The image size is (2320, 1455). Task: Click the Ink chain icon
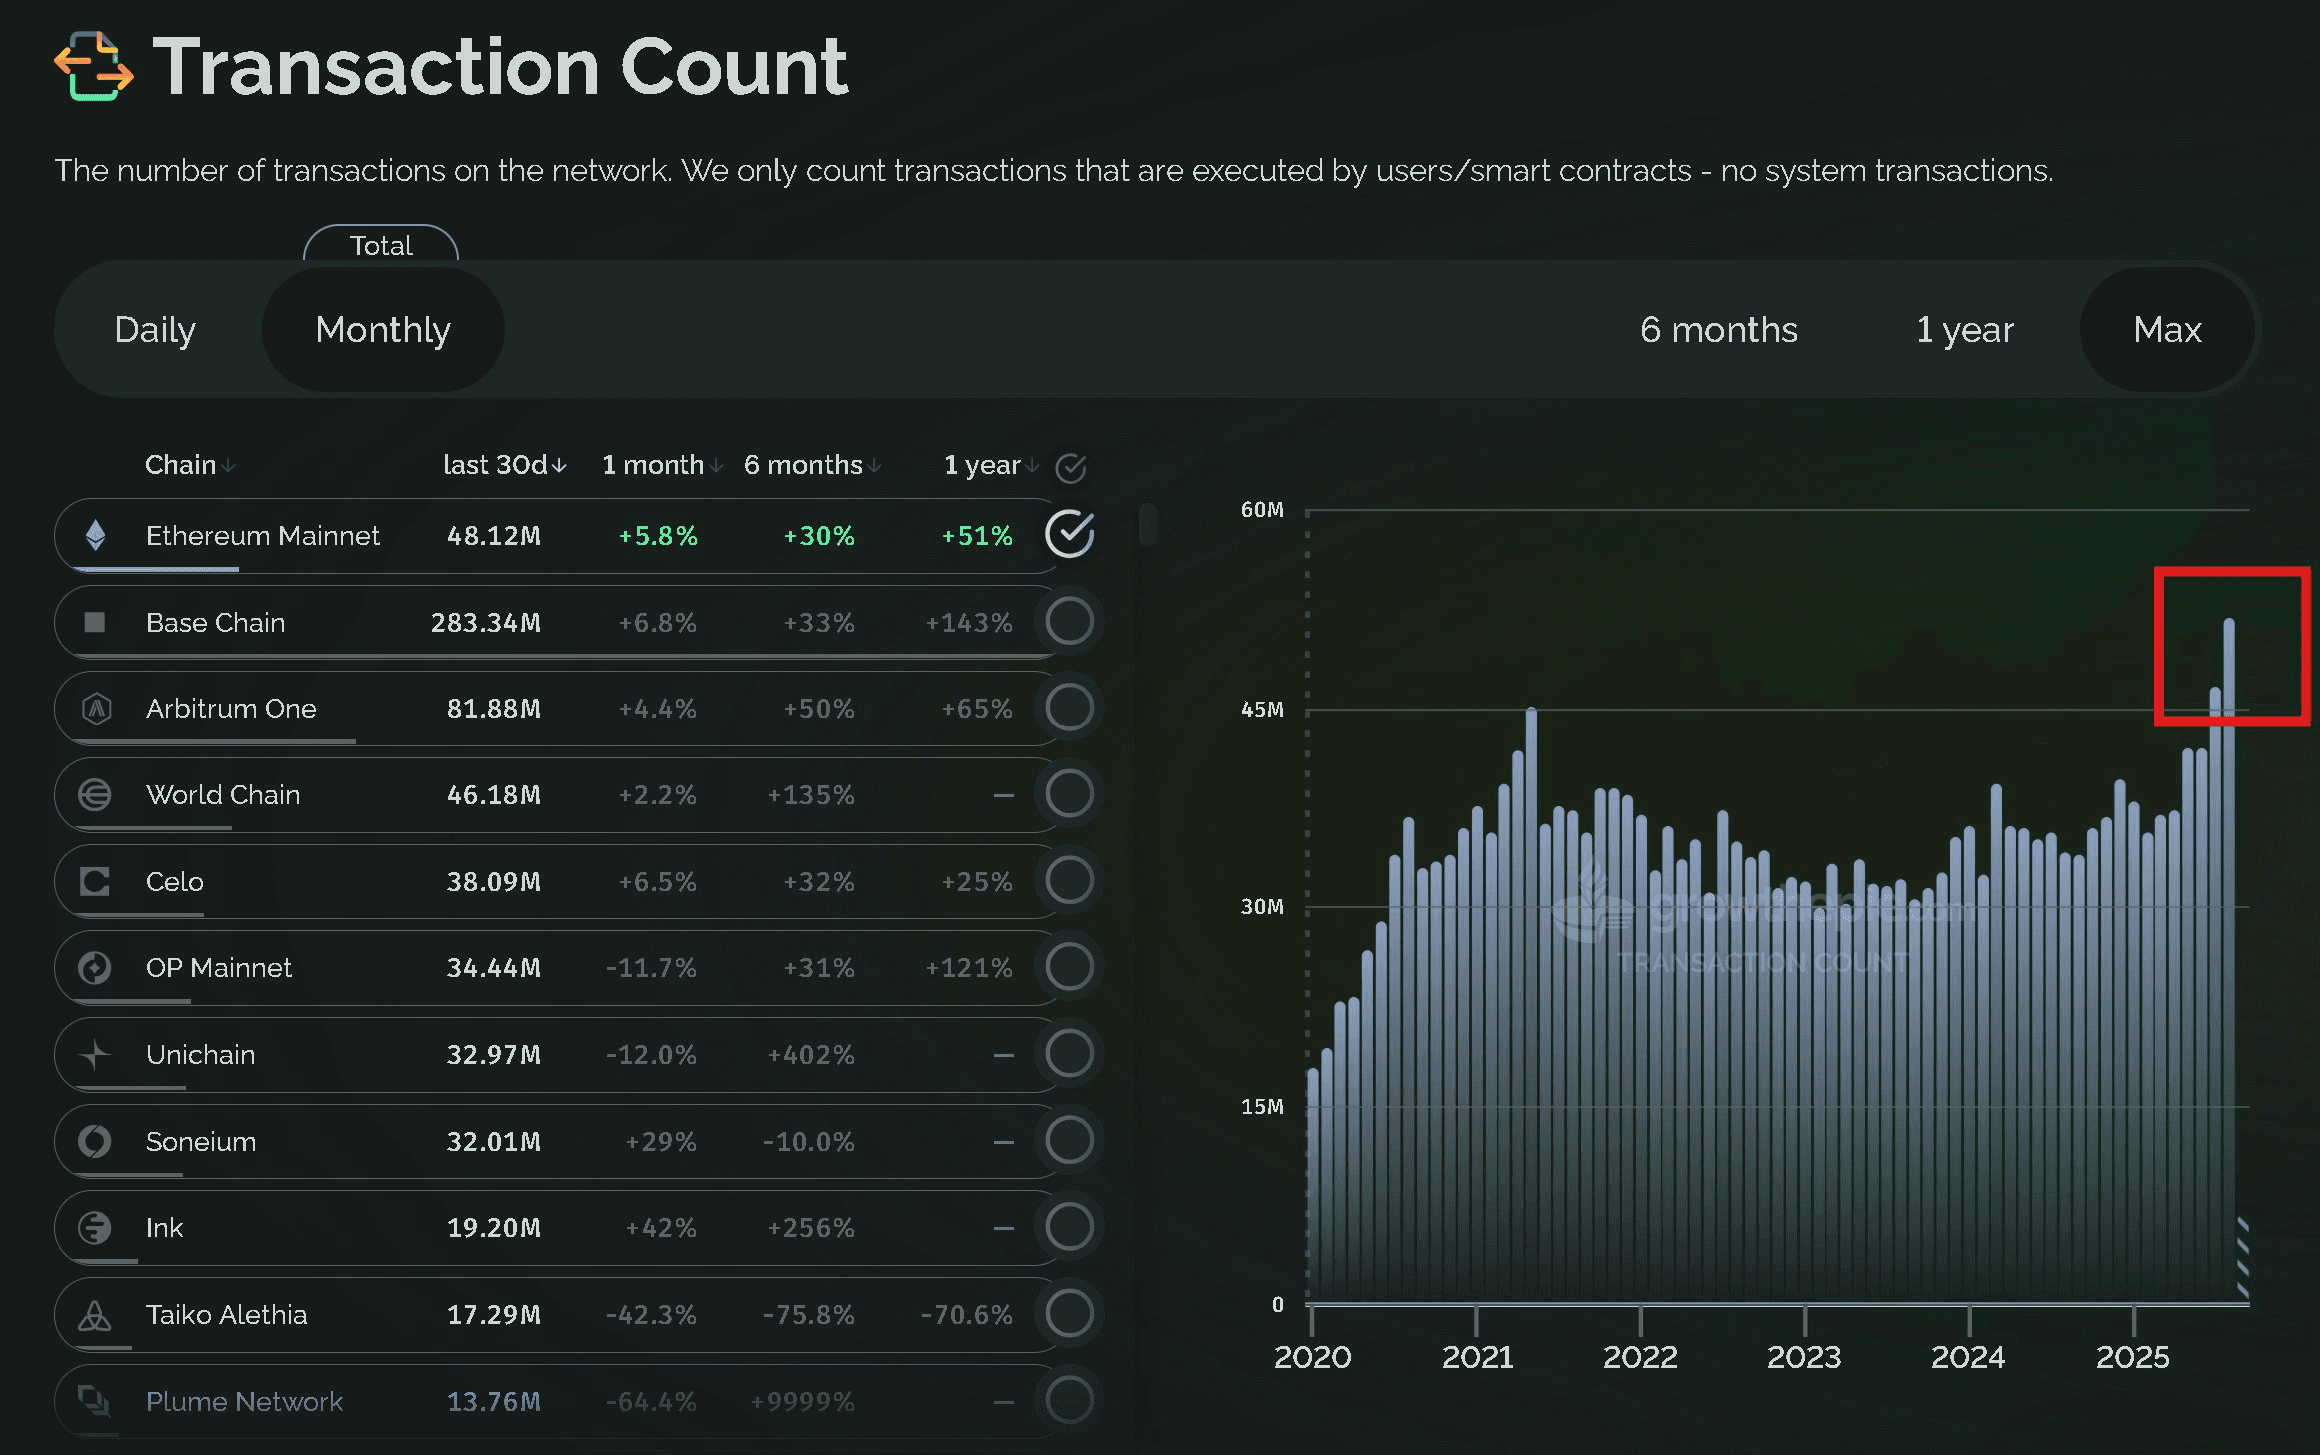[95, 1228]
